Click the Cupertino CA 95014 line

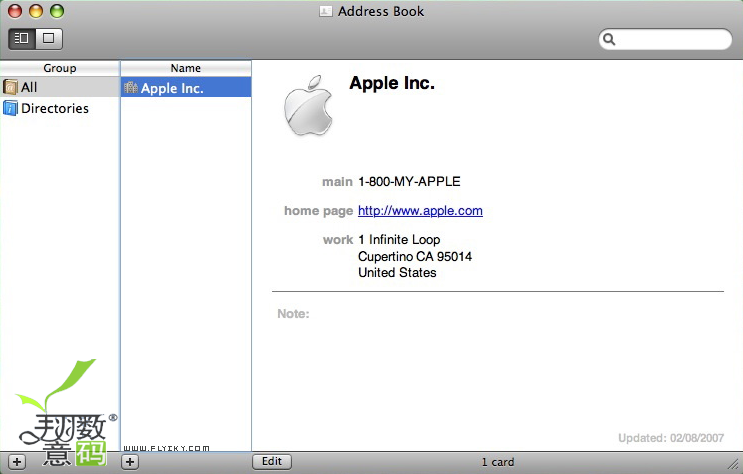tap(415, 256)
